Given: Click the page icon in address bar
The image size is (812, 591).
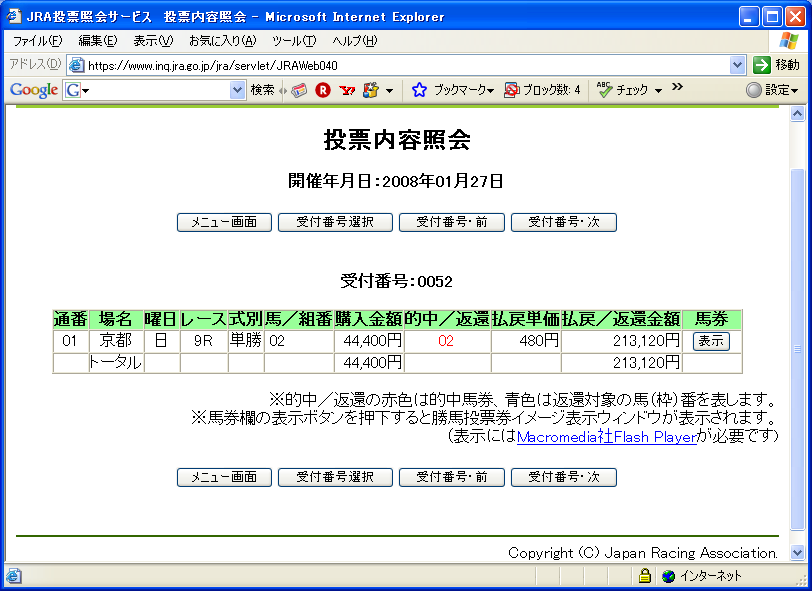Looking at the screenshot, I should point(77,65).
